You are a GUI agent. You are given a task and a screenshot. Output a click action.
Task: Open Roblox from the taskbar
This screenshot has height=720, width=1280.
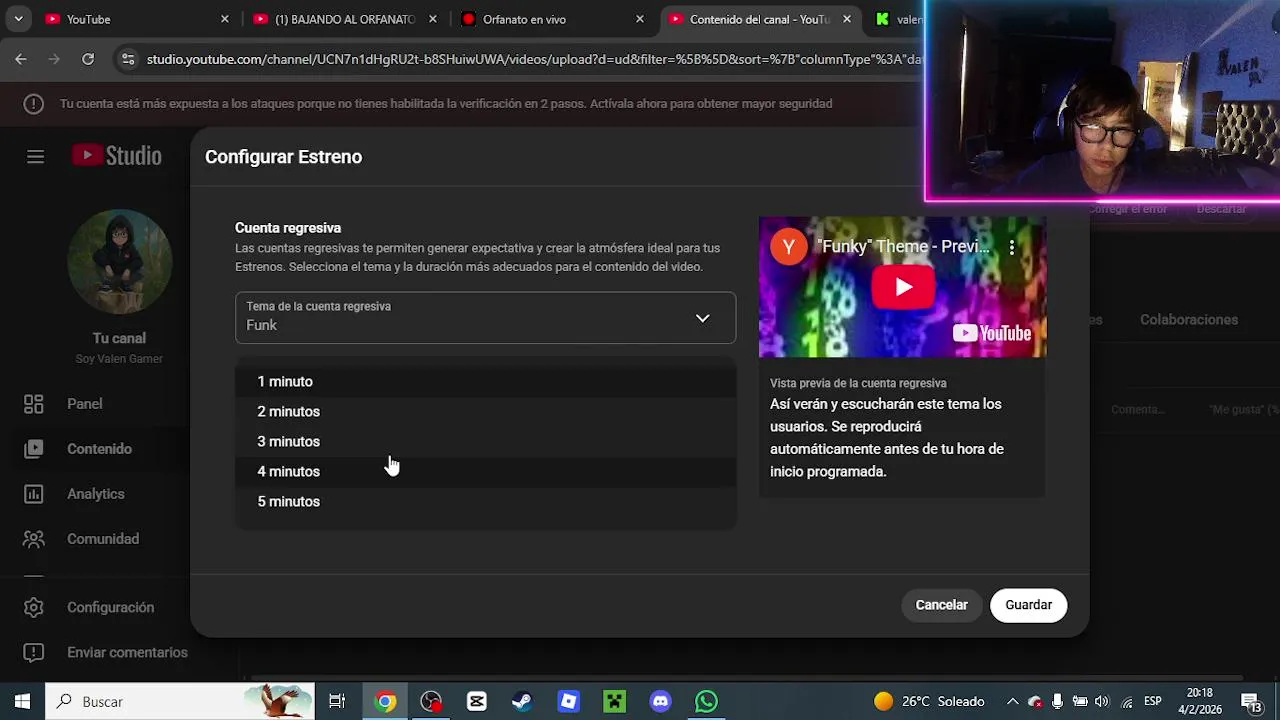pyautogui.click(x=568, y=702)
